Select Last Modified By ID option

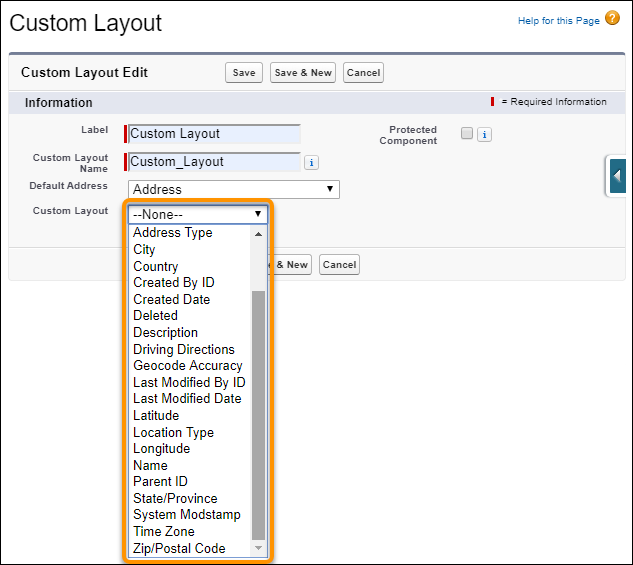click(189, 383)
